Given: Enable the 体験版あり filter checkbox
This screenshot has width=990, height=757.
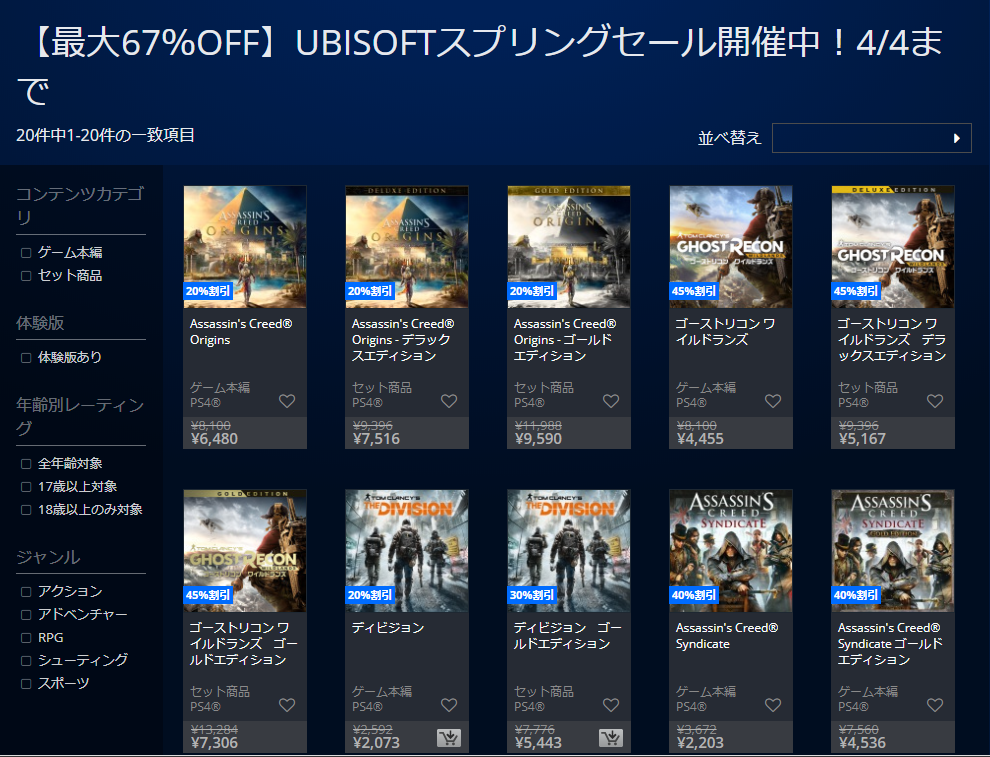Looking at the screenshot, I should 26,358.
